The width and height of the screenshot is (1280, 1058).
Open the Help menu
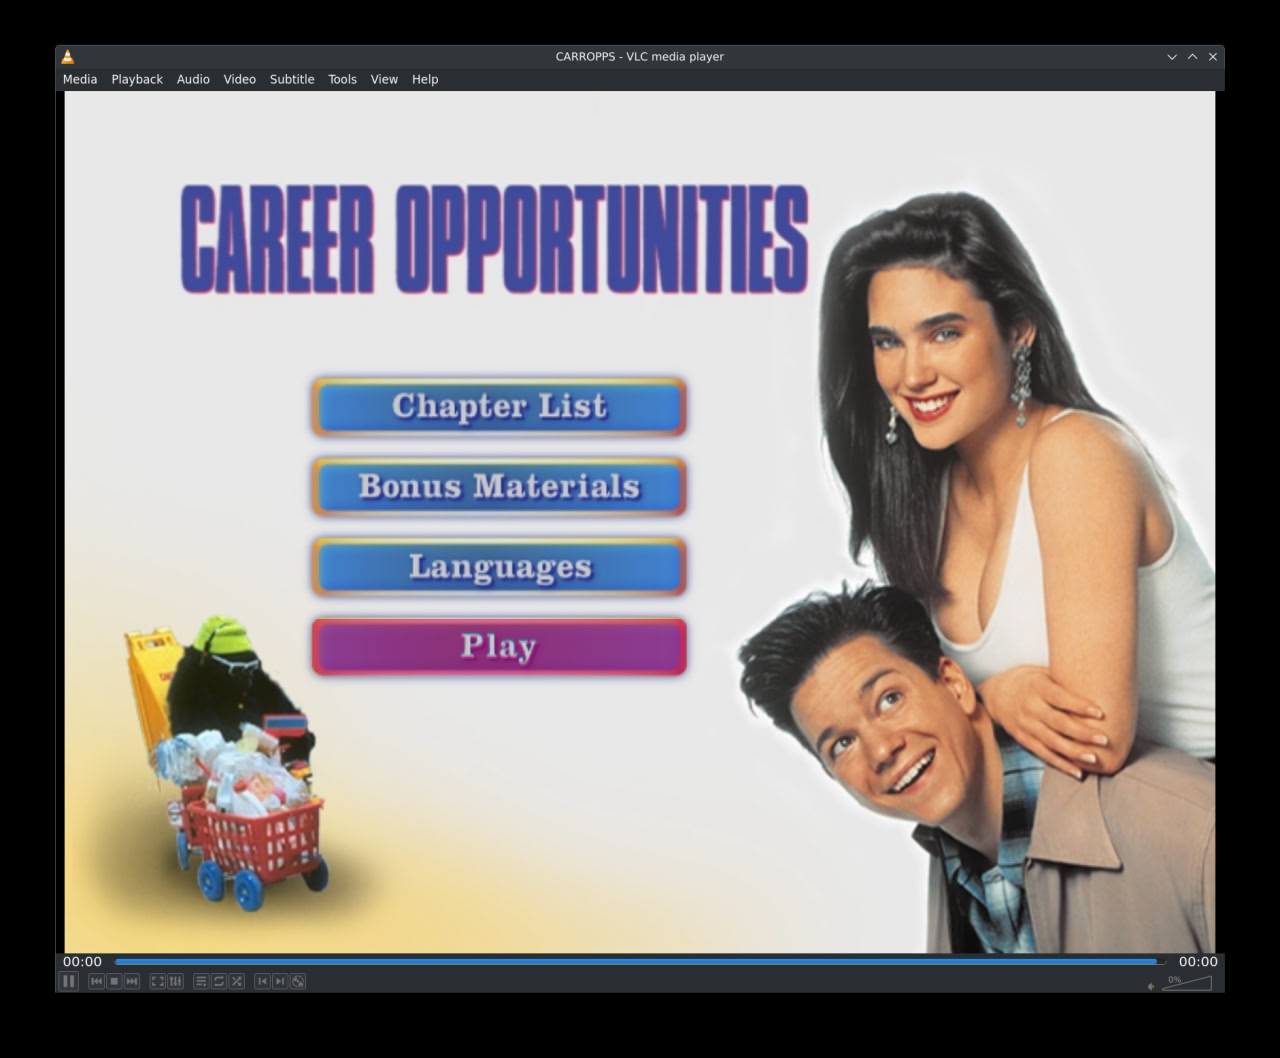click(425, 79)
